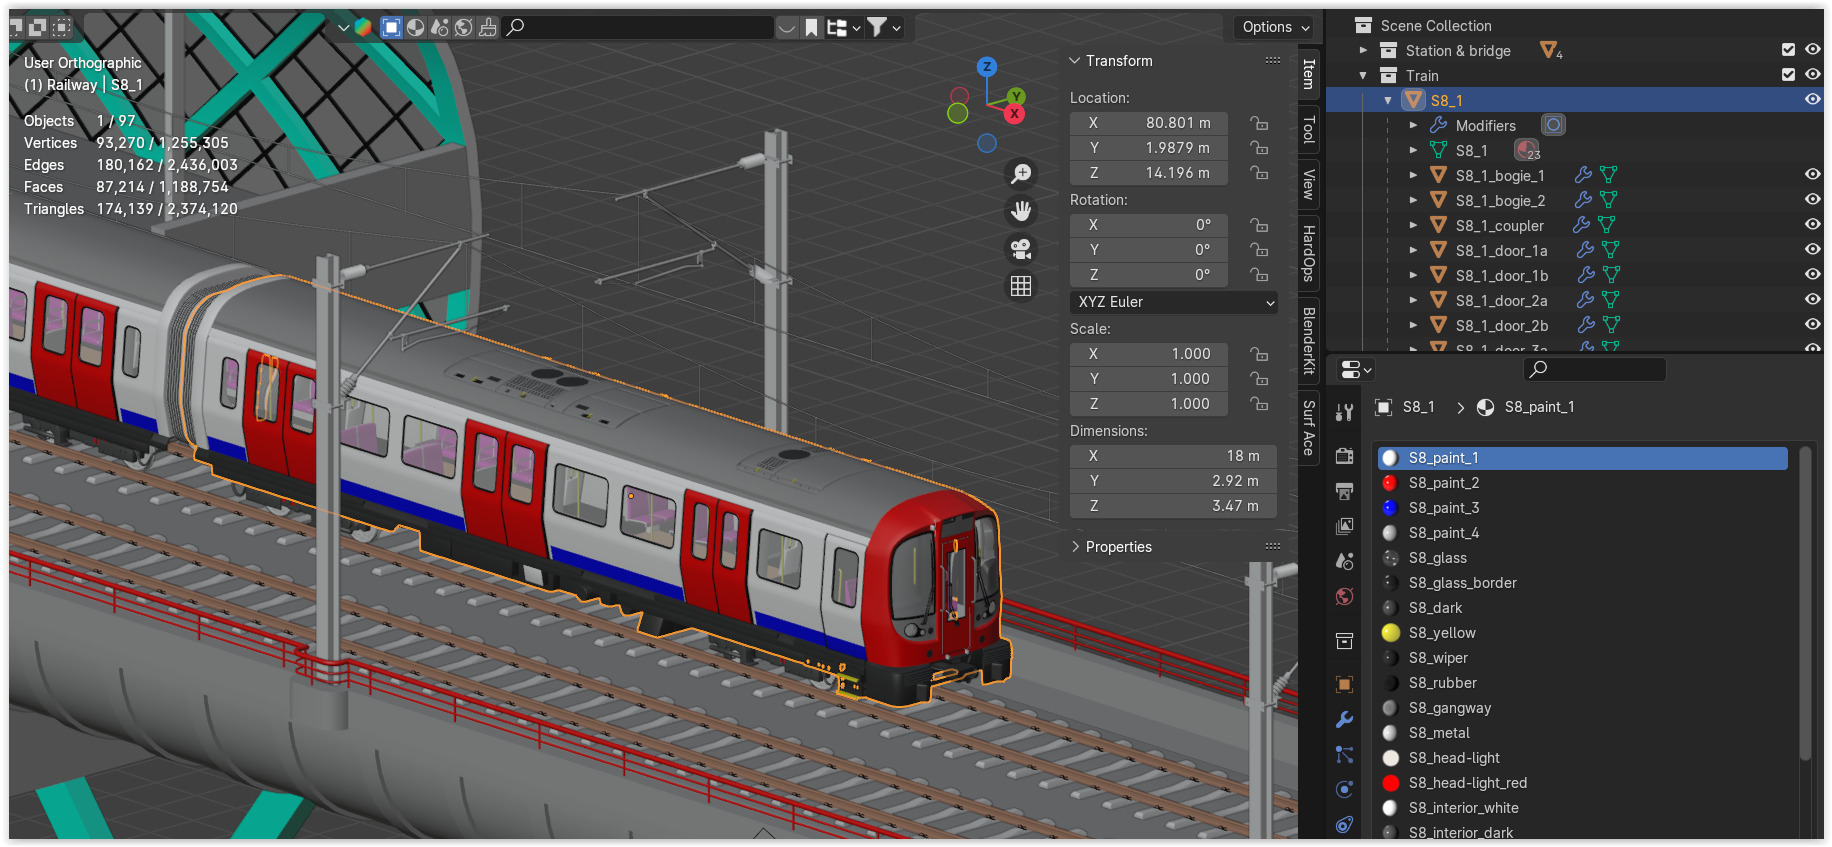The width and height of the screenshot is (1832, 847).
Task: Collapse the Transform panel
Action: 1075,61
